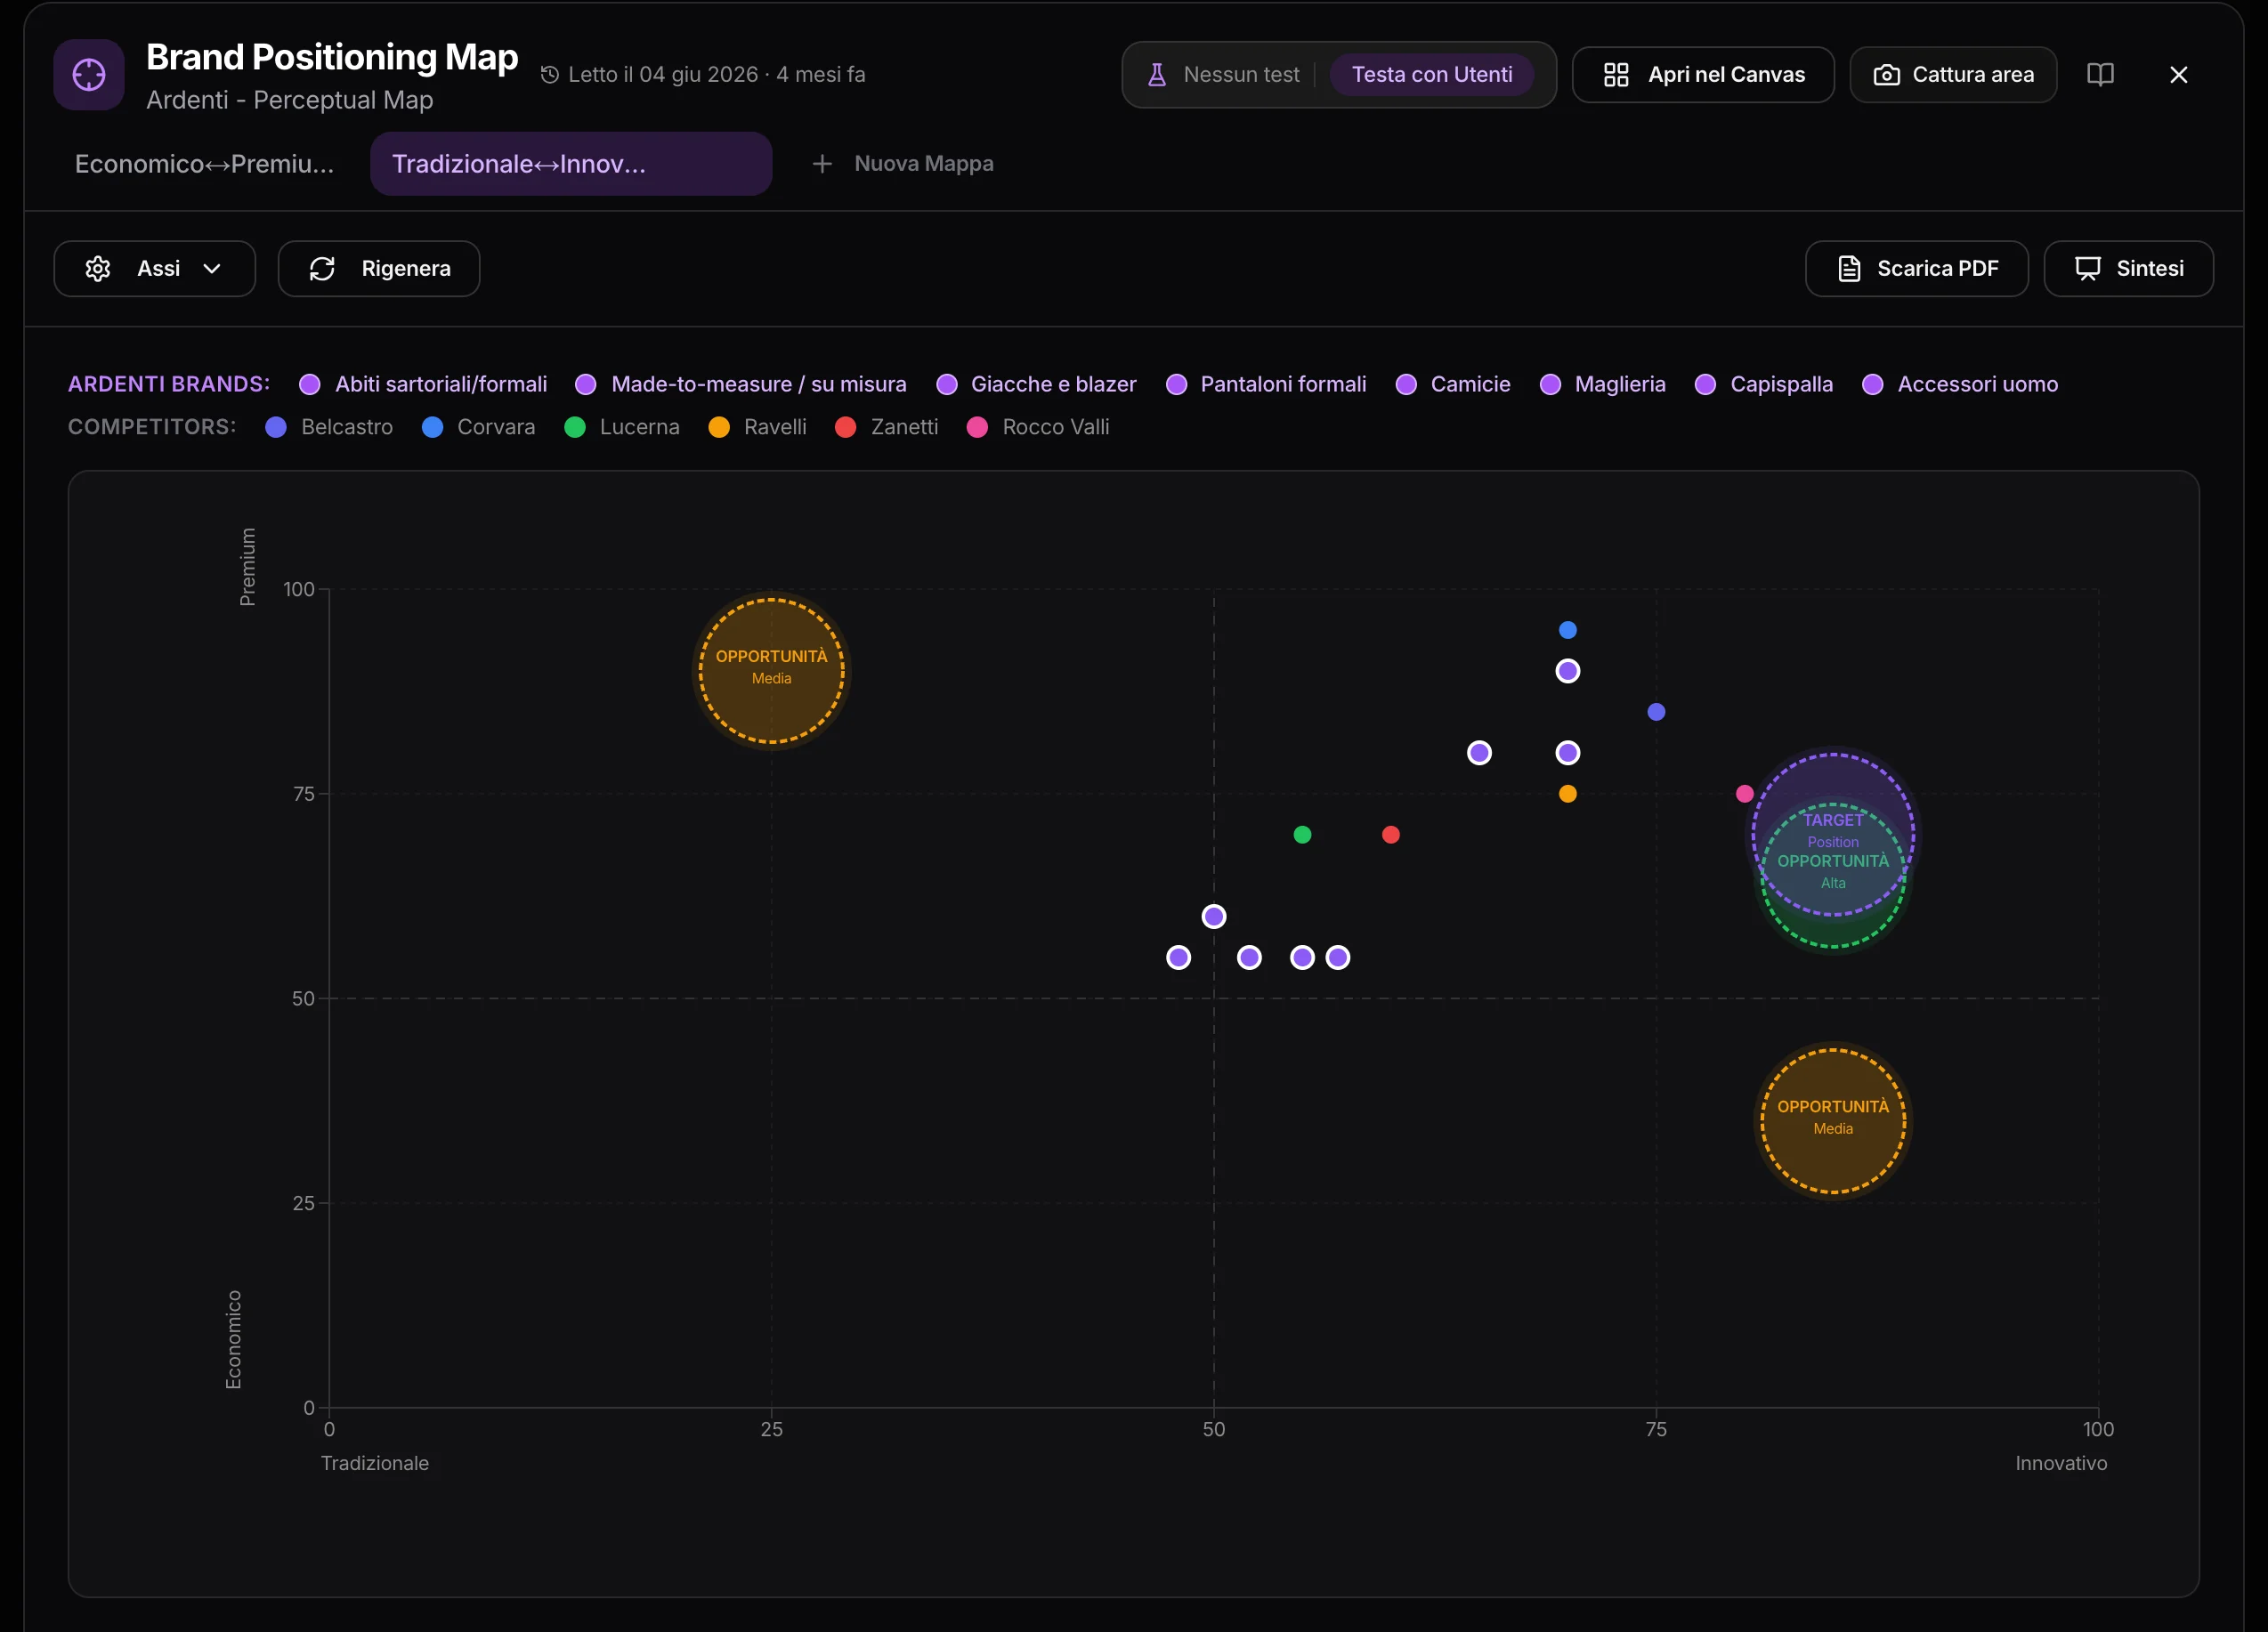Click the flask icon next to Nessun test

[x=1157, y=75]
